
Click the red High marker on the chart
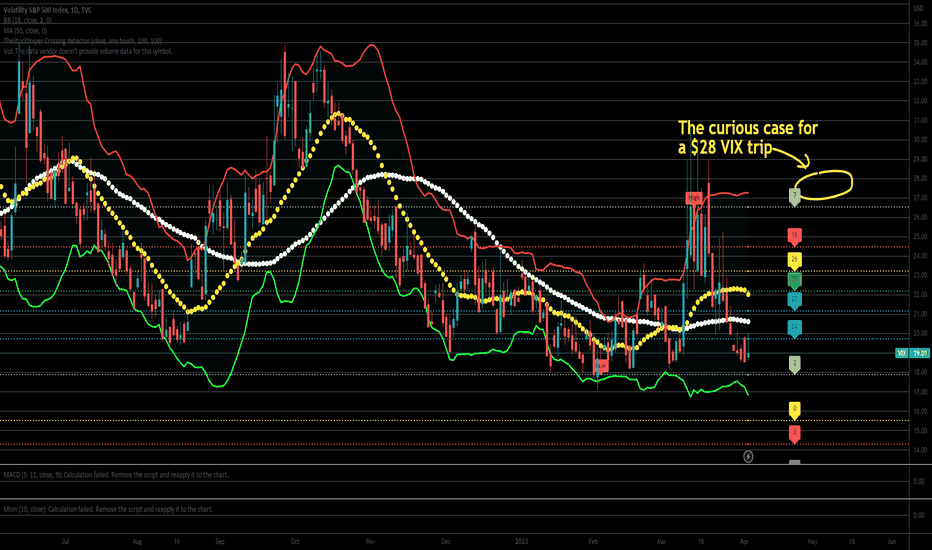(694, 198)
